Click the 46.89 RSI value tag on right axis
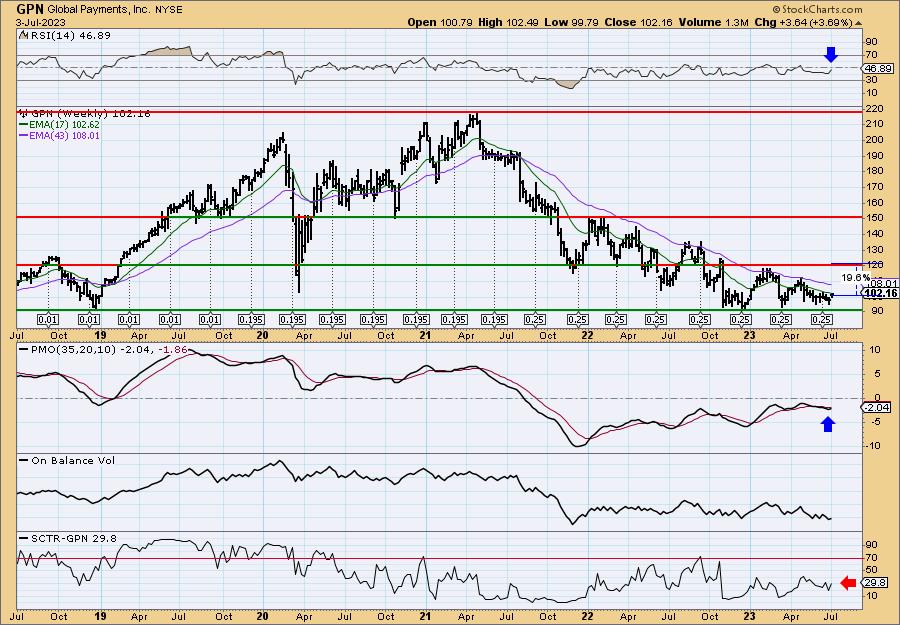900x625 pixels. (878, 68)
